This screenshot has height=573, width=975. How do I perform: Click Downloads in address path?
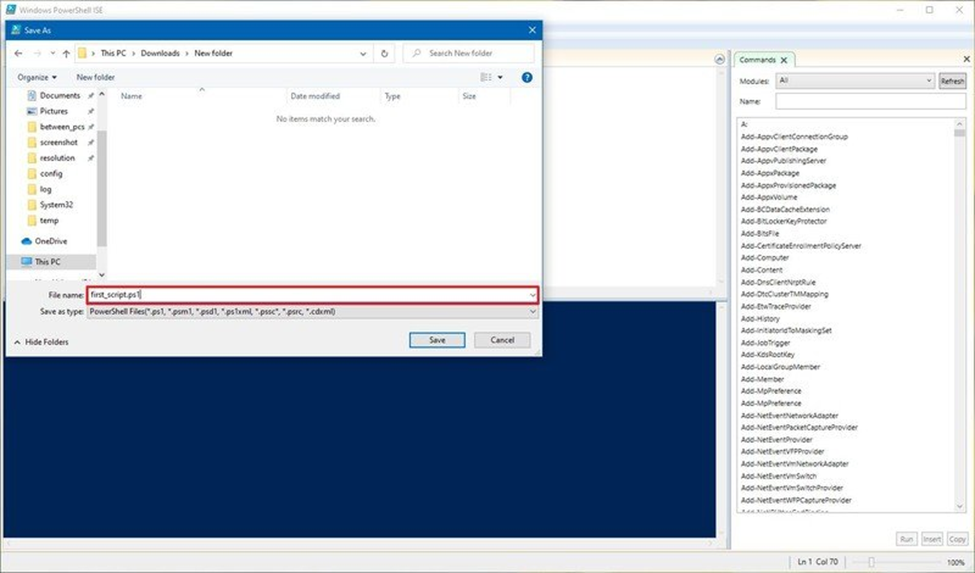[160, 53]
